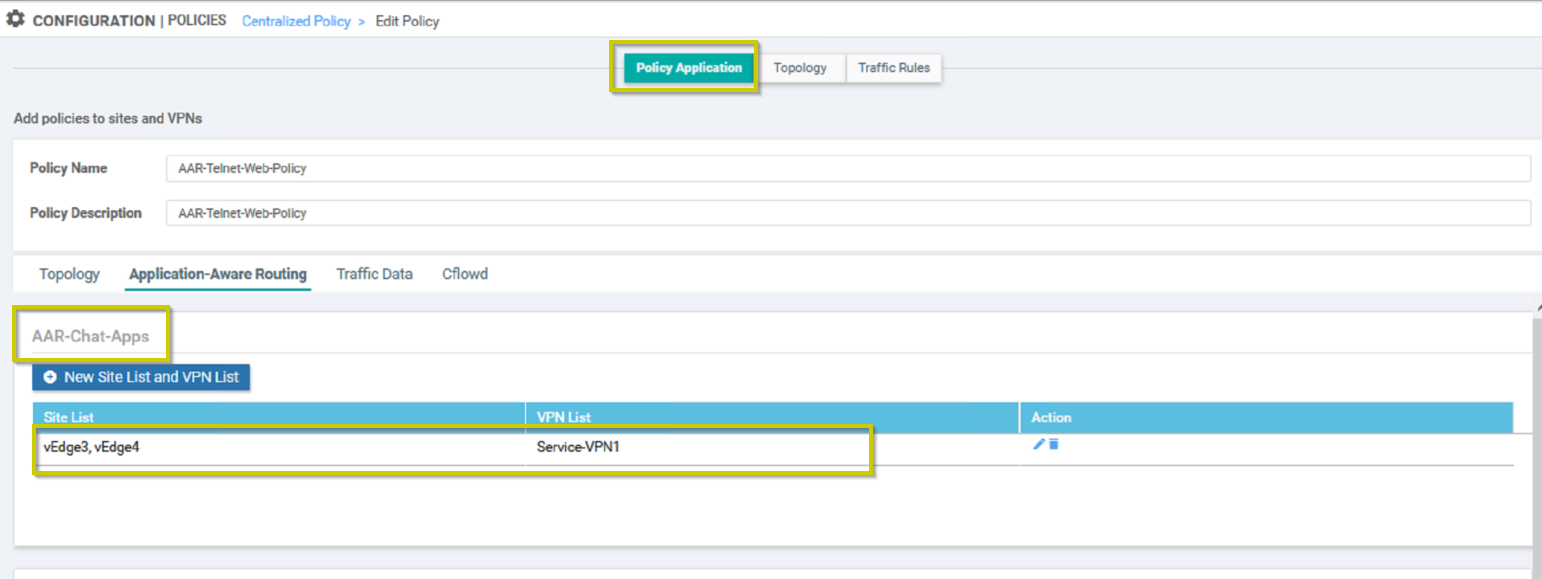Click the plus icon on New Site List button

pos(50,378)
